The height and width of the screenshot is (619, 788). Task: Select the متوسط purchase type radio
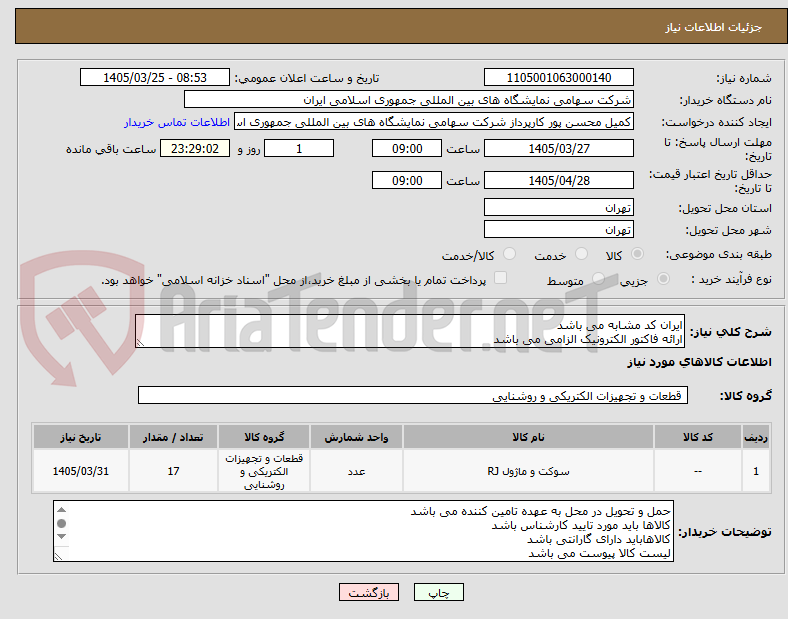(x=598, y=279)
